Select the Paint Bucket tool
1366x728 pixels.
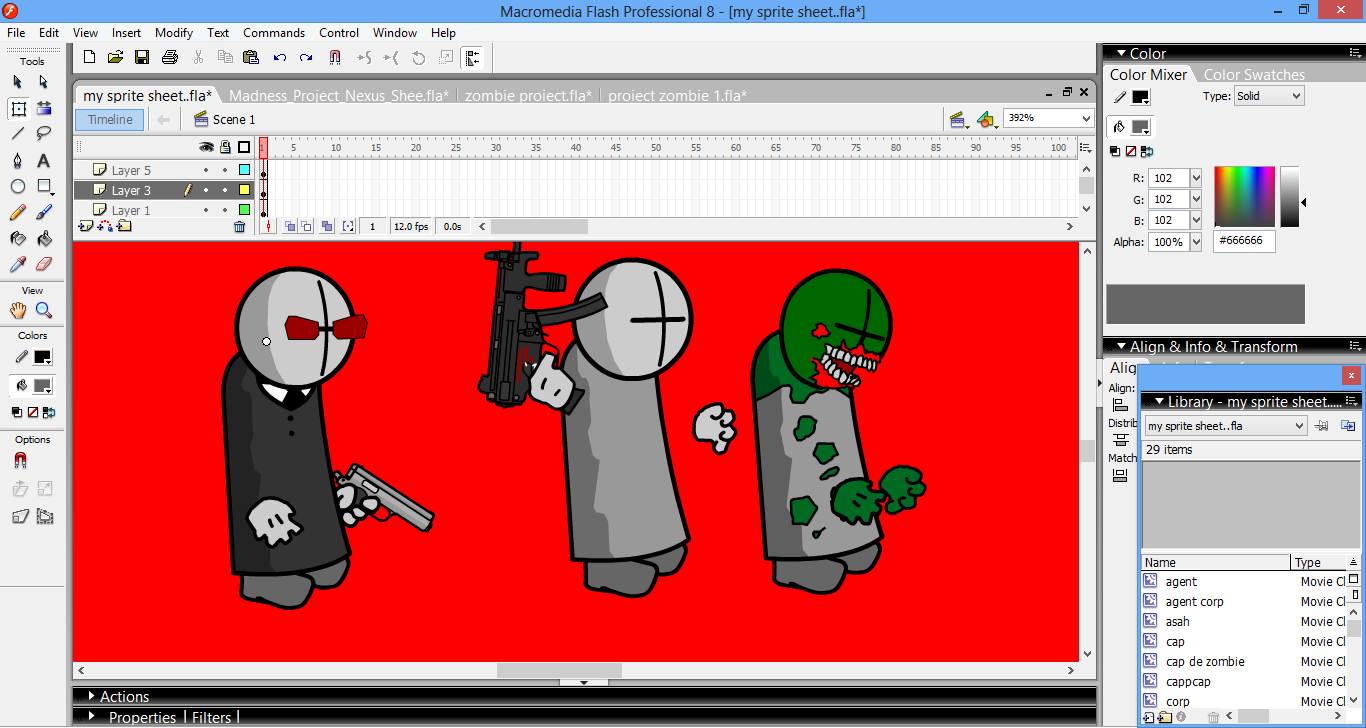[x=44, y=238]
